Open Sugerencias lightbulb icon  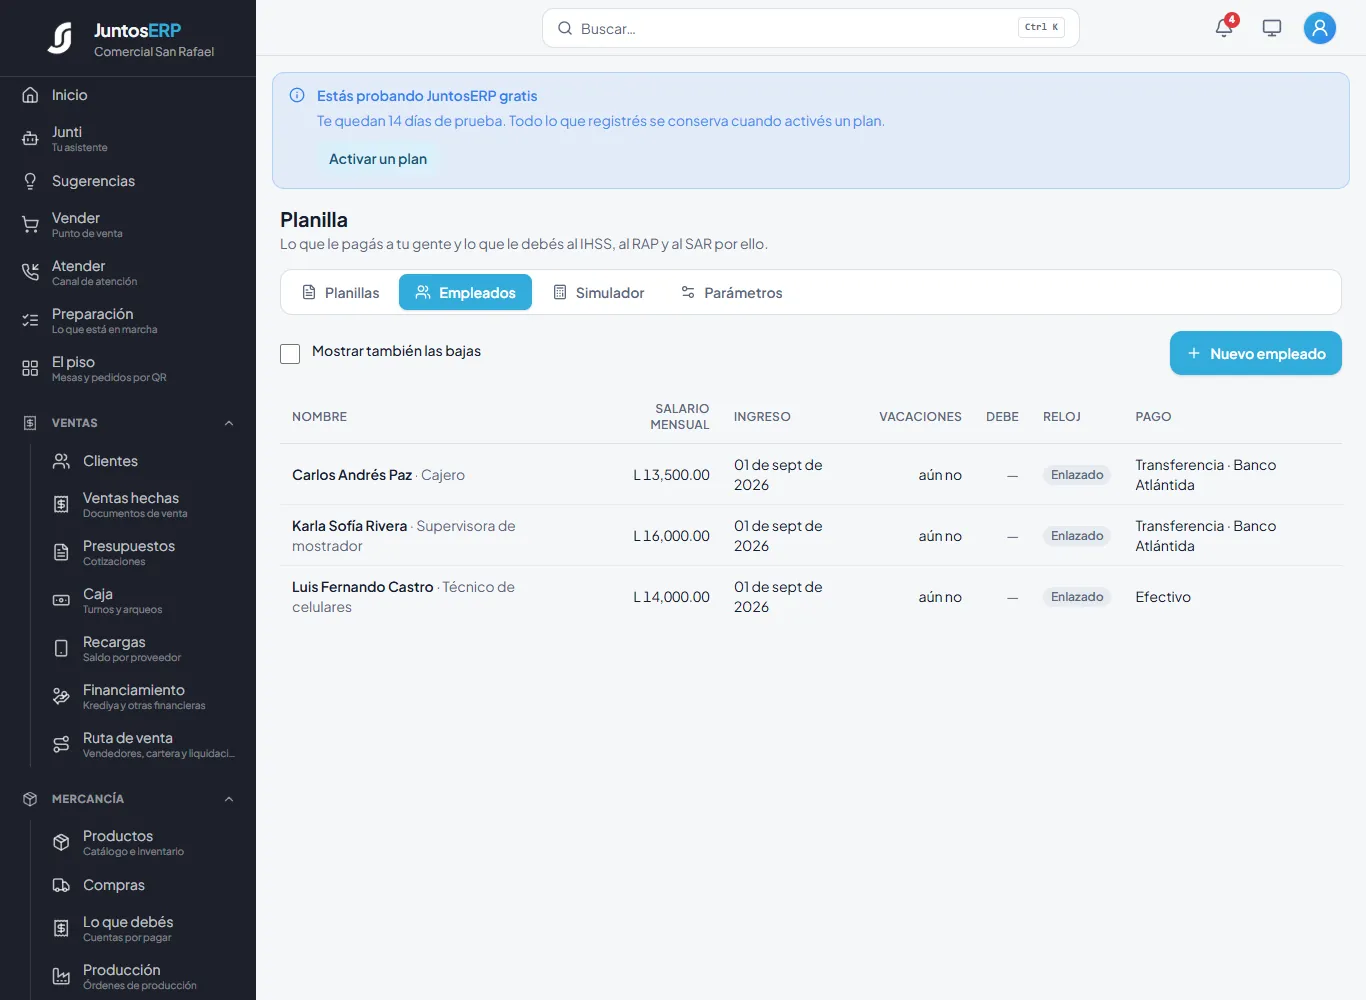pos(30,181)
